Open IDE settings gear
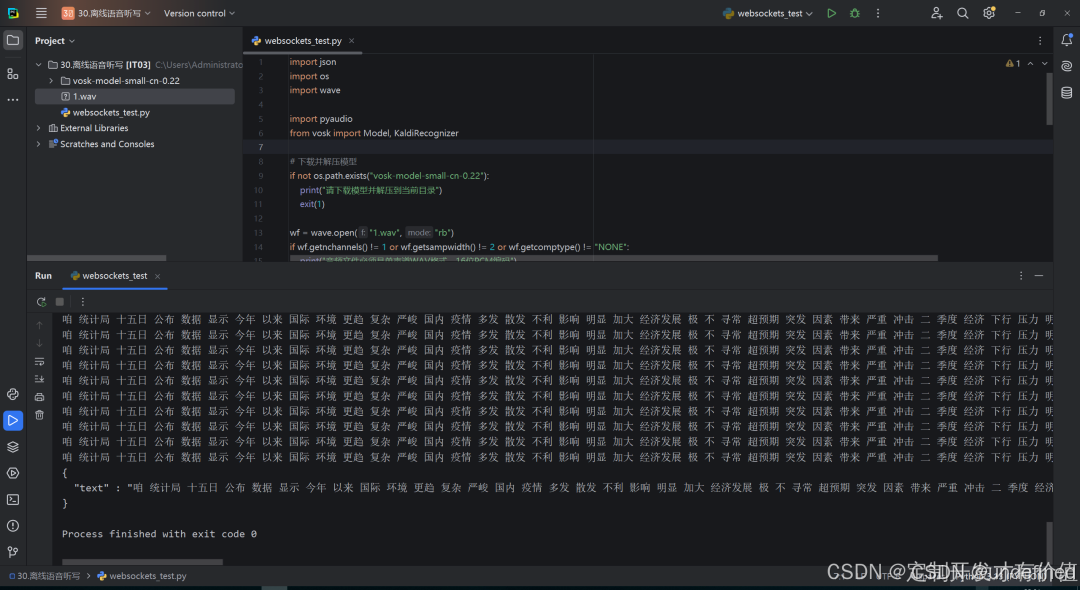The width and height of the screenshot is (1080, 590). click(989, 13)
